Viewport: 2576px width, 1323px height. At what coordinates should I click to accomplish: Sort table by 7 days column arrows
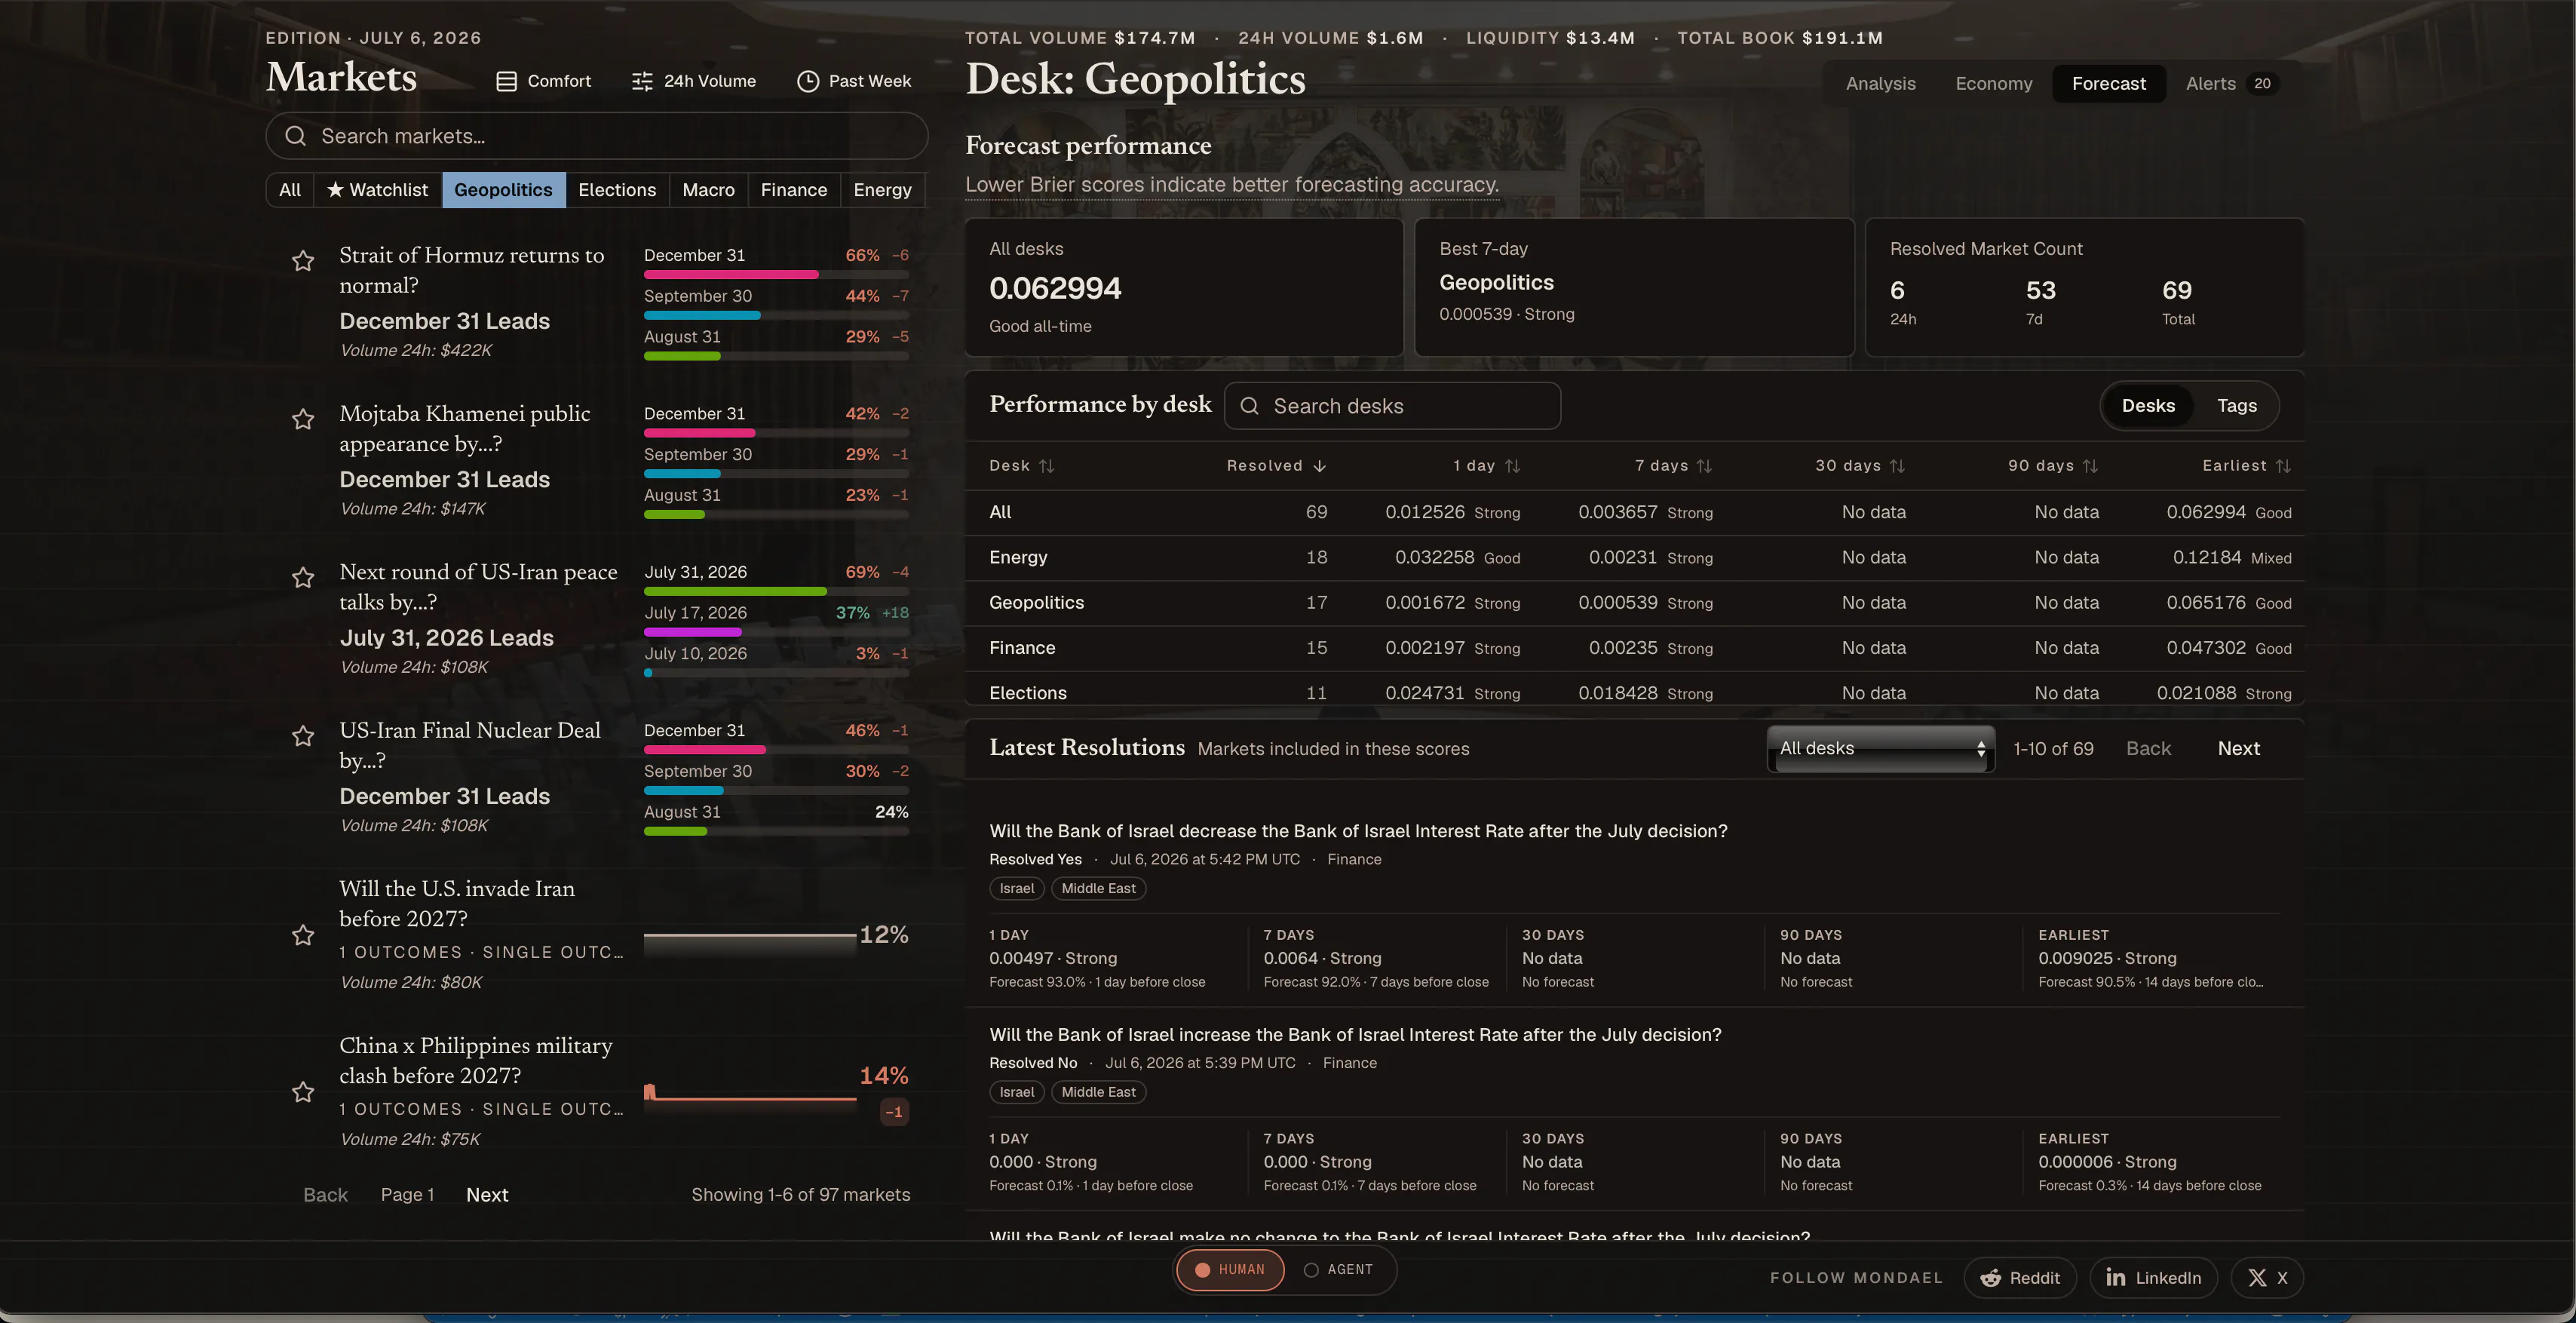(x=1704, y=466)
